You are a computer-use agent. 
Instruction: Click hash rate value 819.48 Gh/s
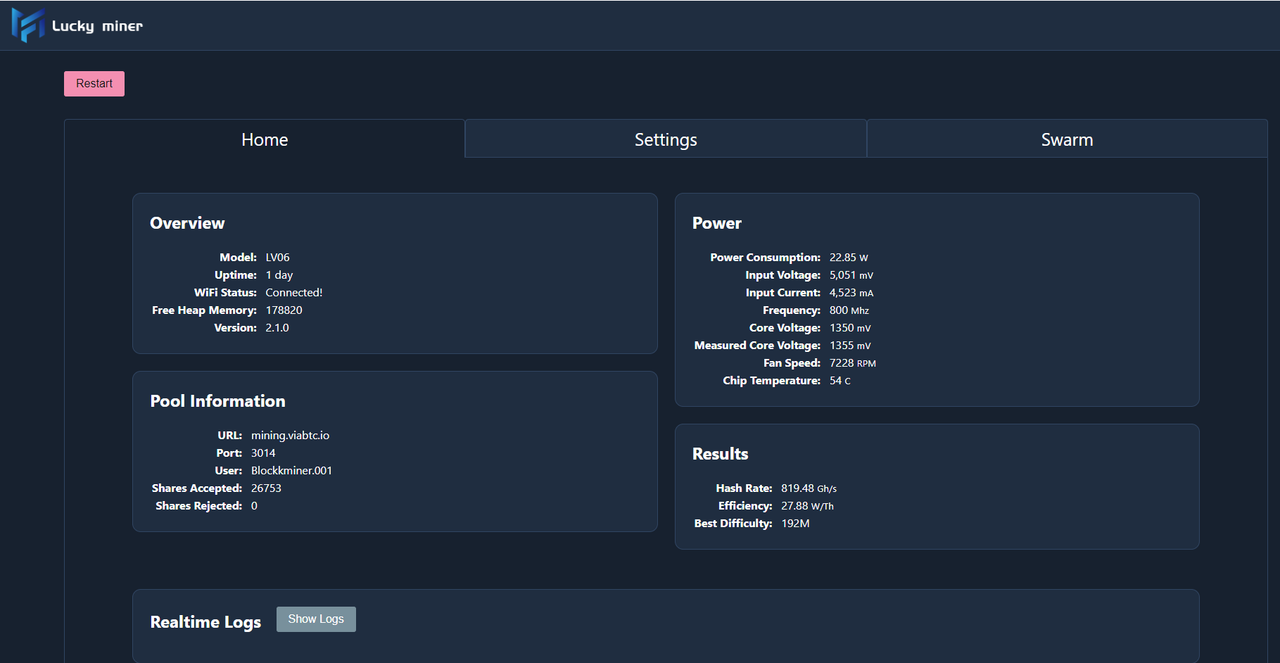click(809, 489)
